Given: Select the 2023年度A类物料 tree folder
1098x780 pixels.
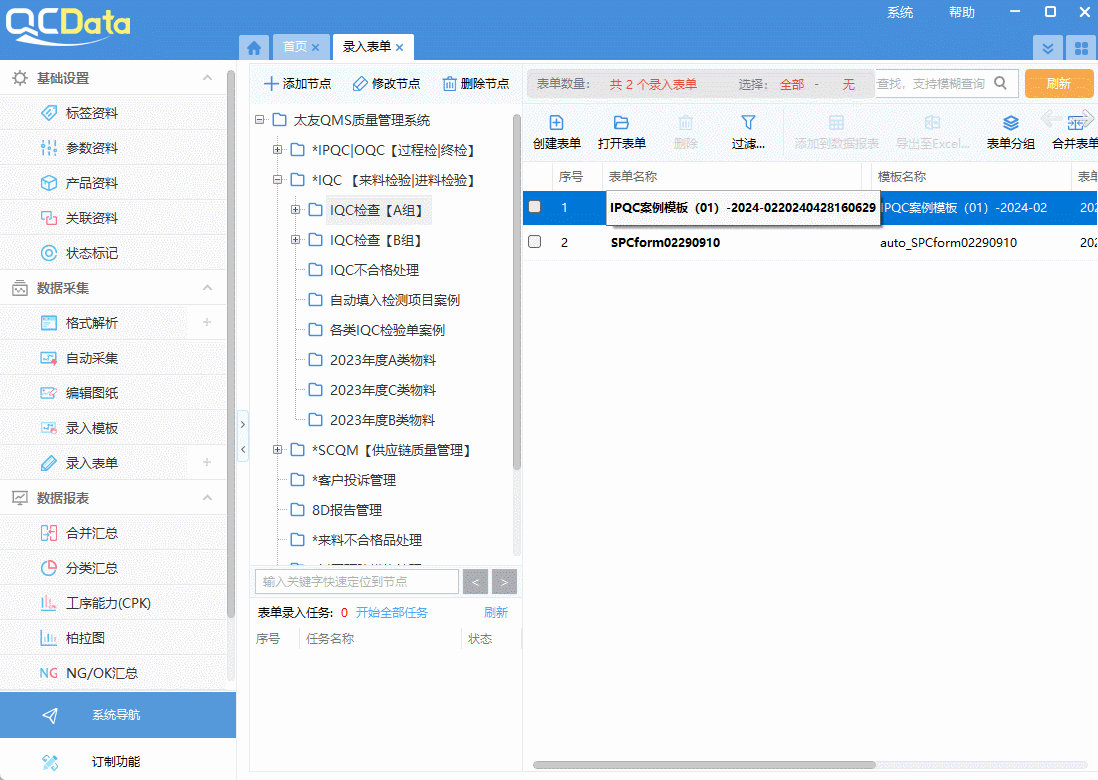Looking at the screenshot, I should coord(382,360).
